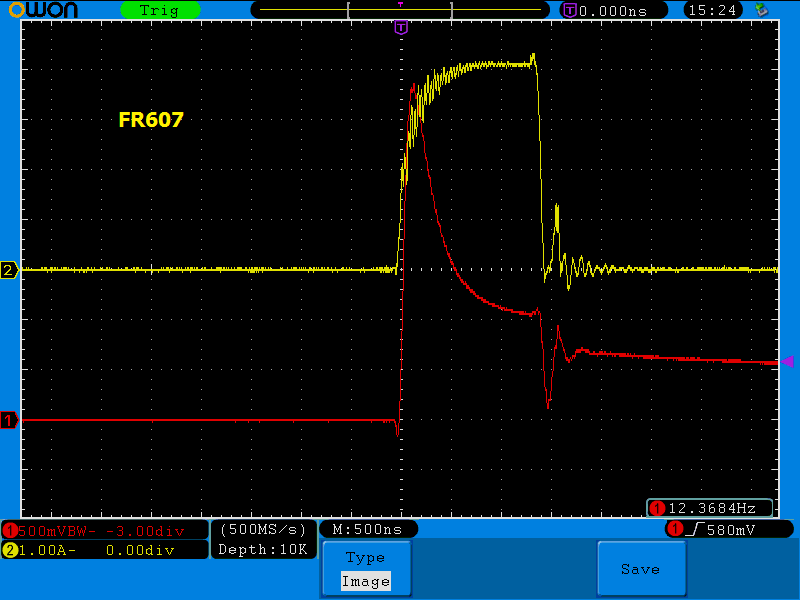Viewport: 800px width, 600px height.
Task: Click the horizontal trigger position T marker
Action: click(401, 27)
